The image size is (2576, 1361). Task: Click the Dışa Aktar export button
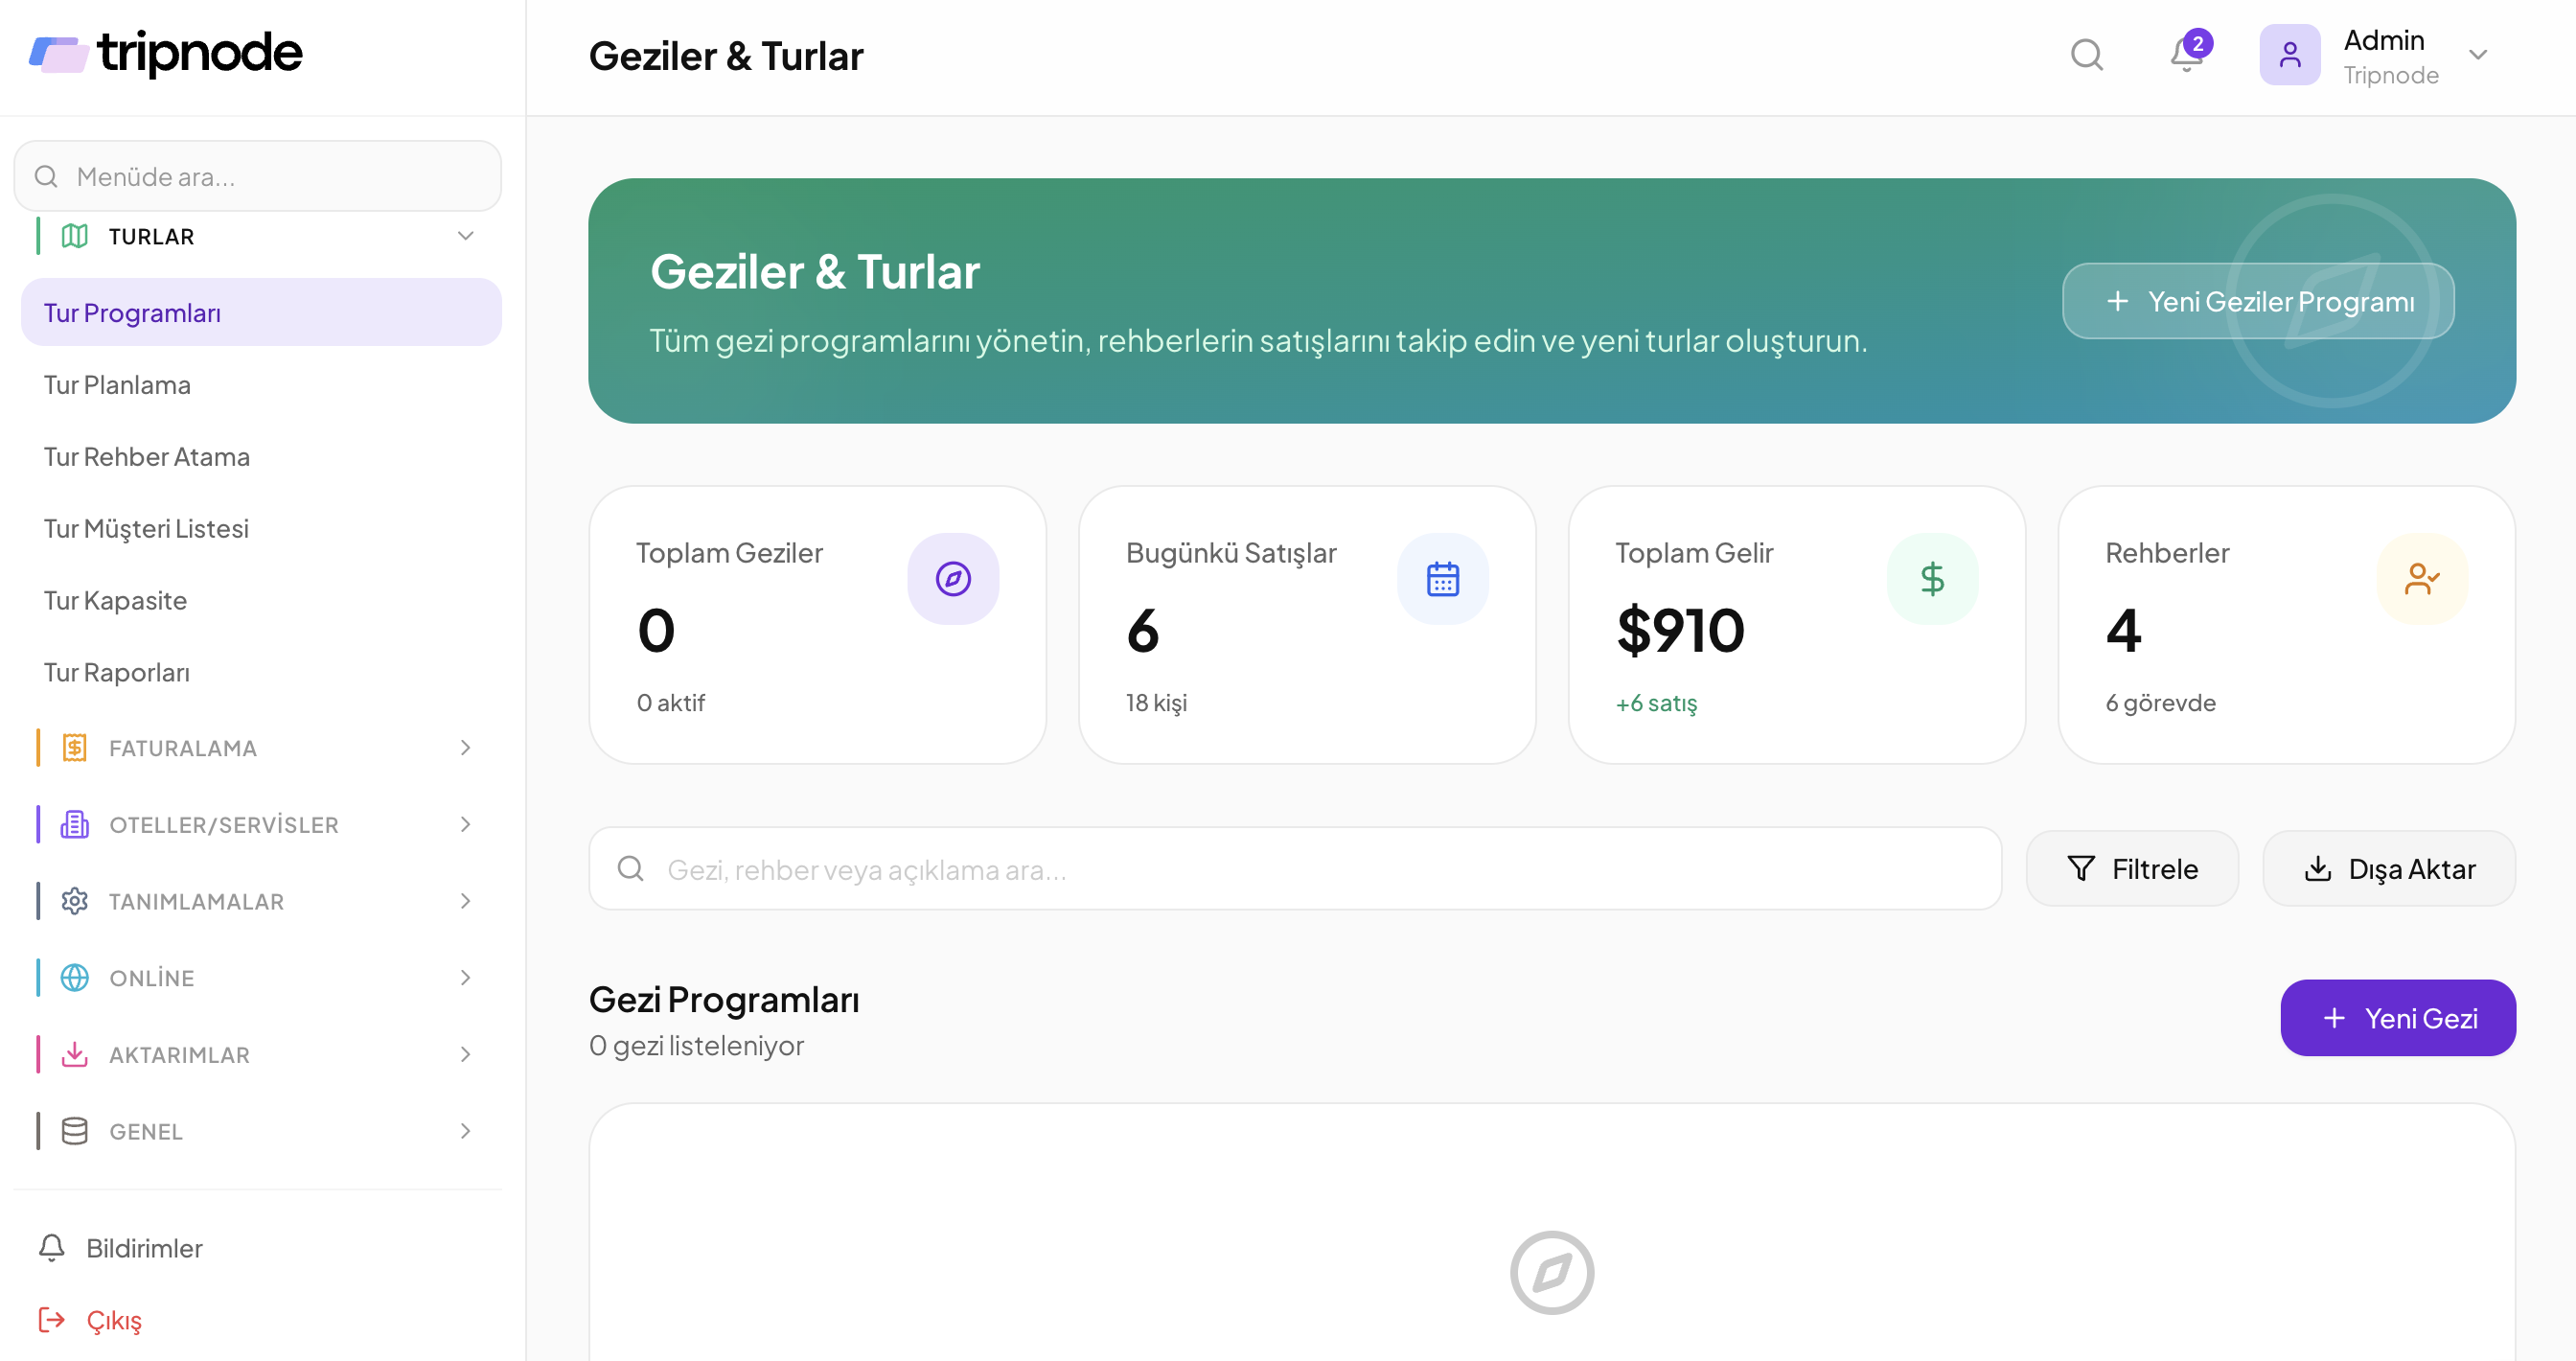(2388, 869)
